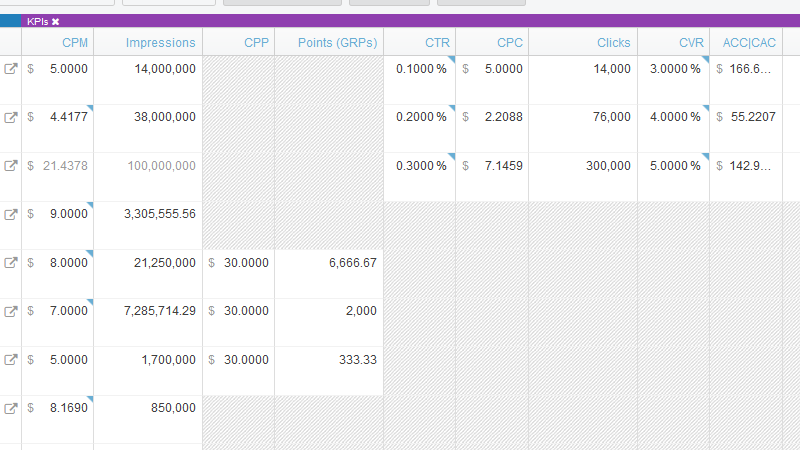Screen dimensions: 800x450
Task: Click the impressions value 7,285,714.29
Action: 160,311
